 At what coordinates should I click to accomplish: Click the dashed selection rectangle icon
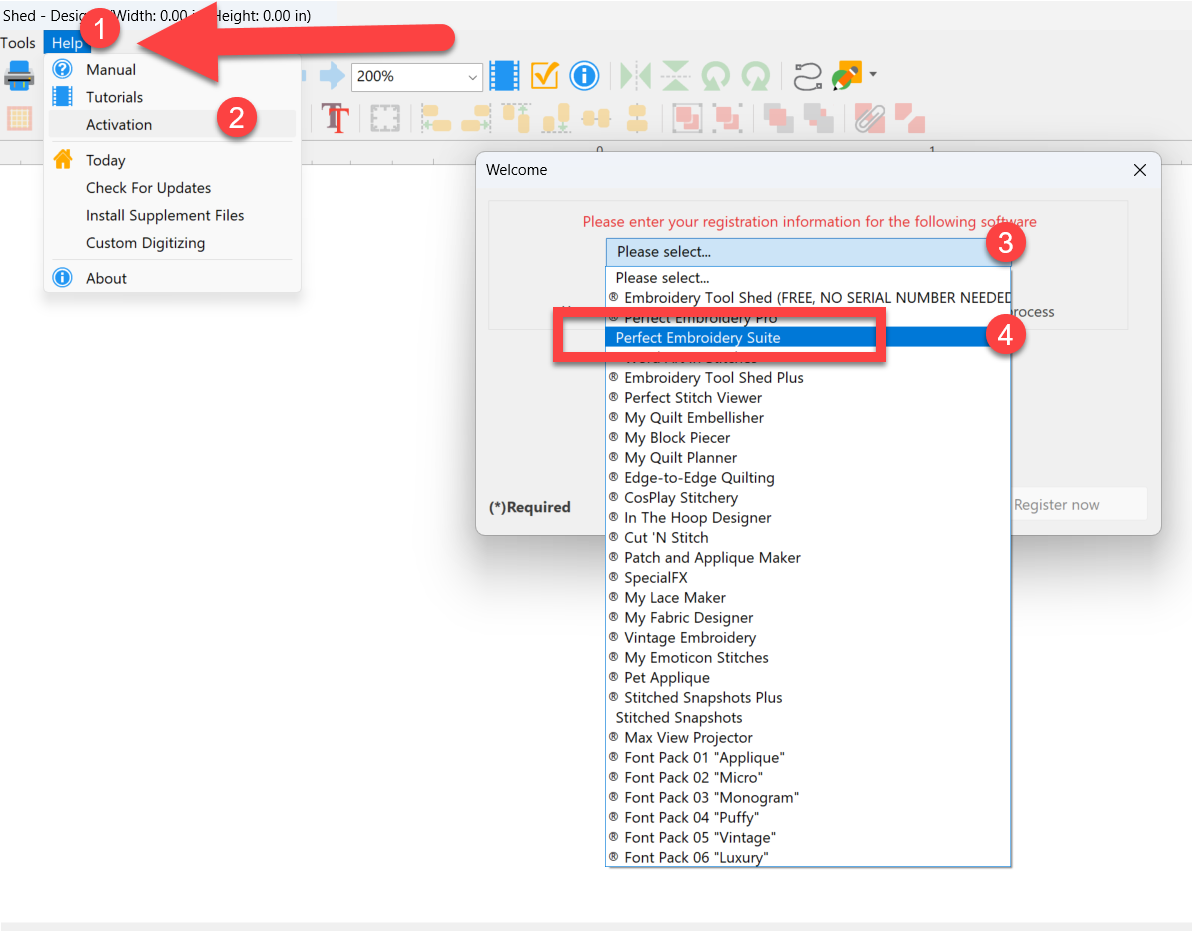tap(385, 119)
